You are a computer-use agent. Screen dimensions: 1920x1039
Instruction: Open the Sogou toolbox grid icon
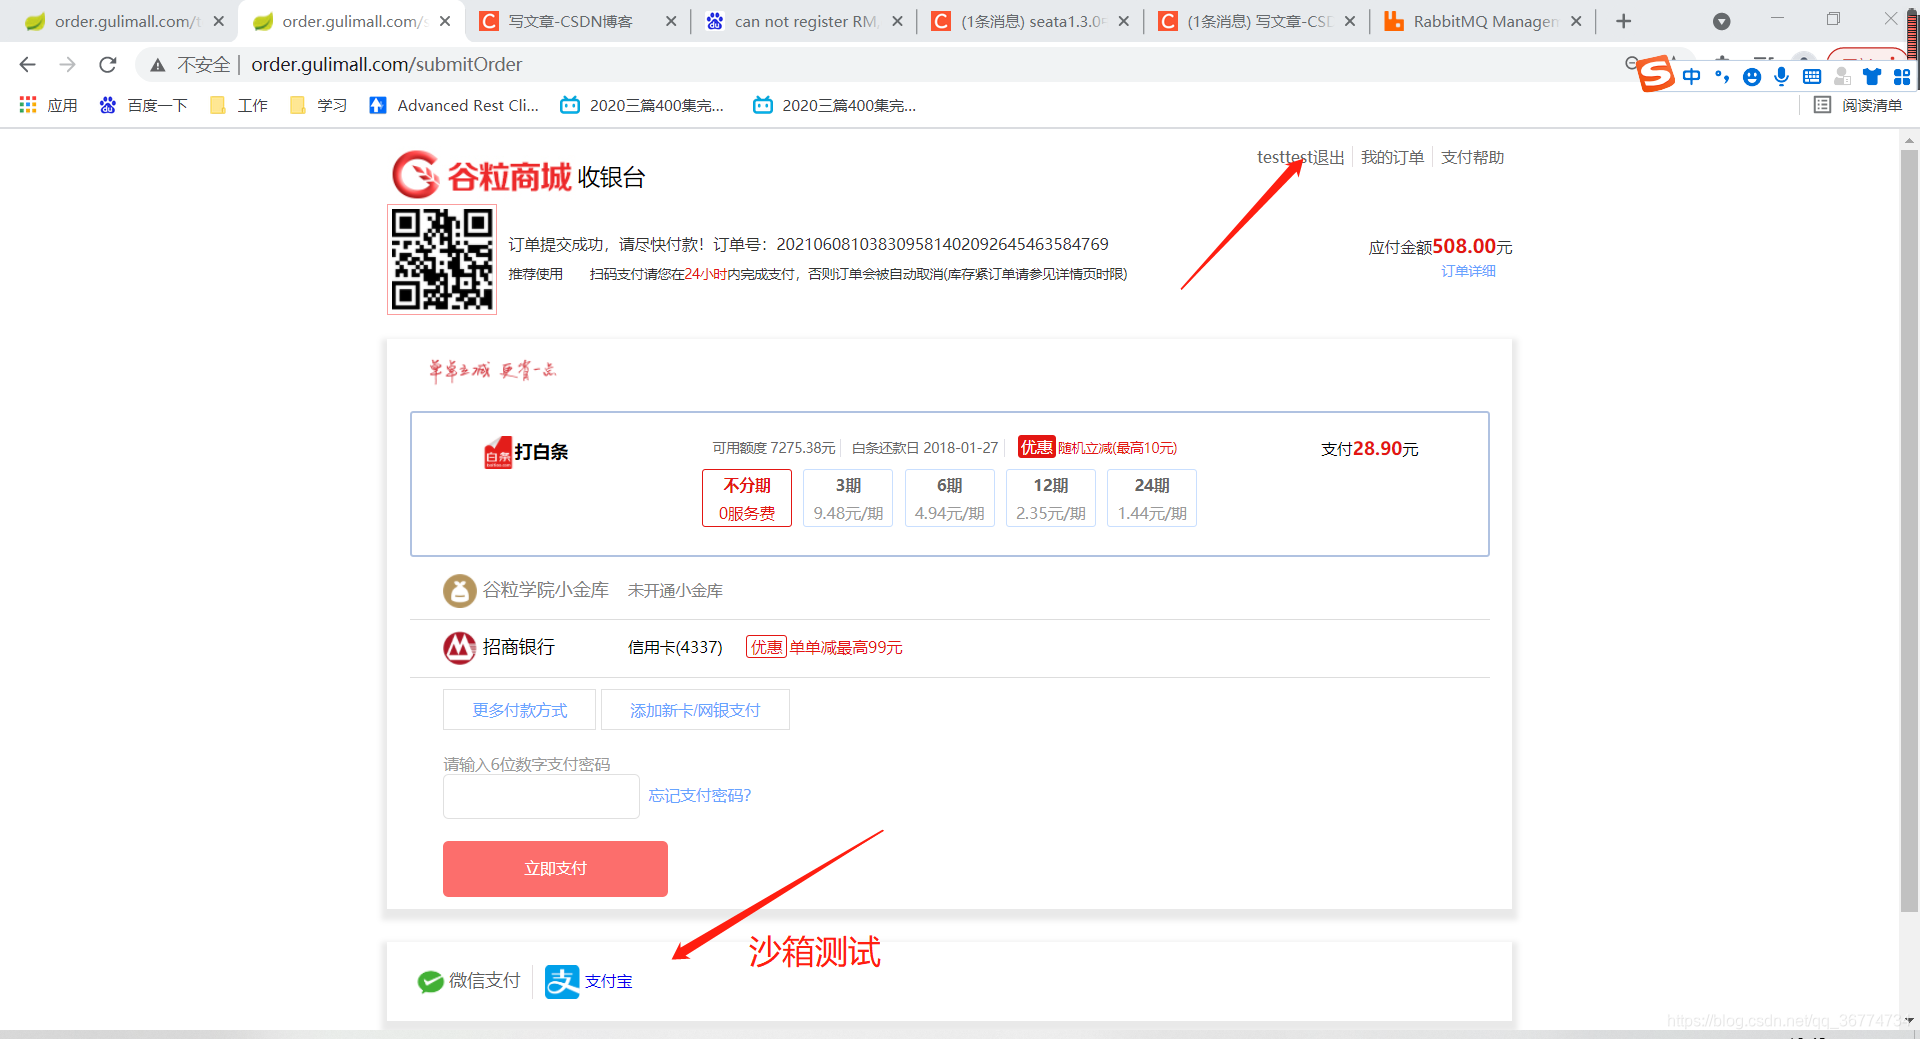coord(1902,77)
